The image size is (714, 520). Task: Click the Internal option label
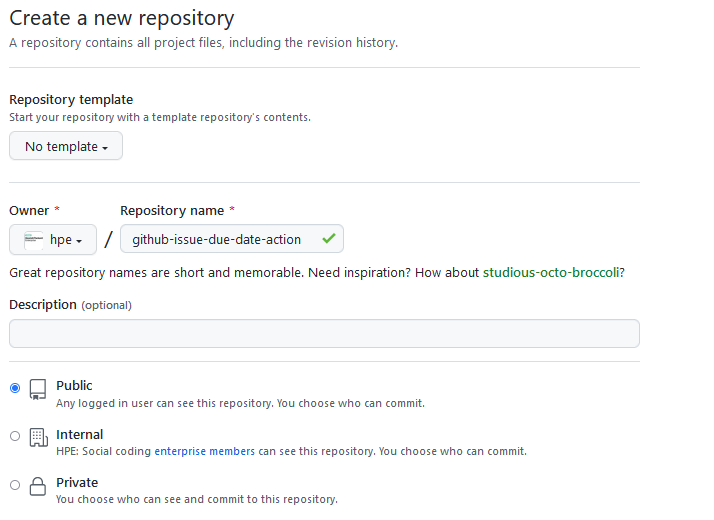pos(80,434)
